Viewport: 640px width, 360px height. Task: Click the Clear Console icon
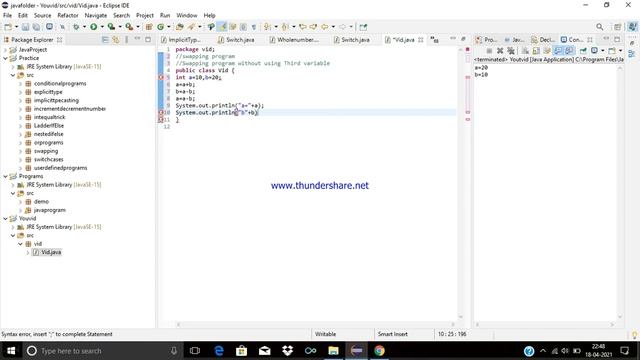pos(525,51)
